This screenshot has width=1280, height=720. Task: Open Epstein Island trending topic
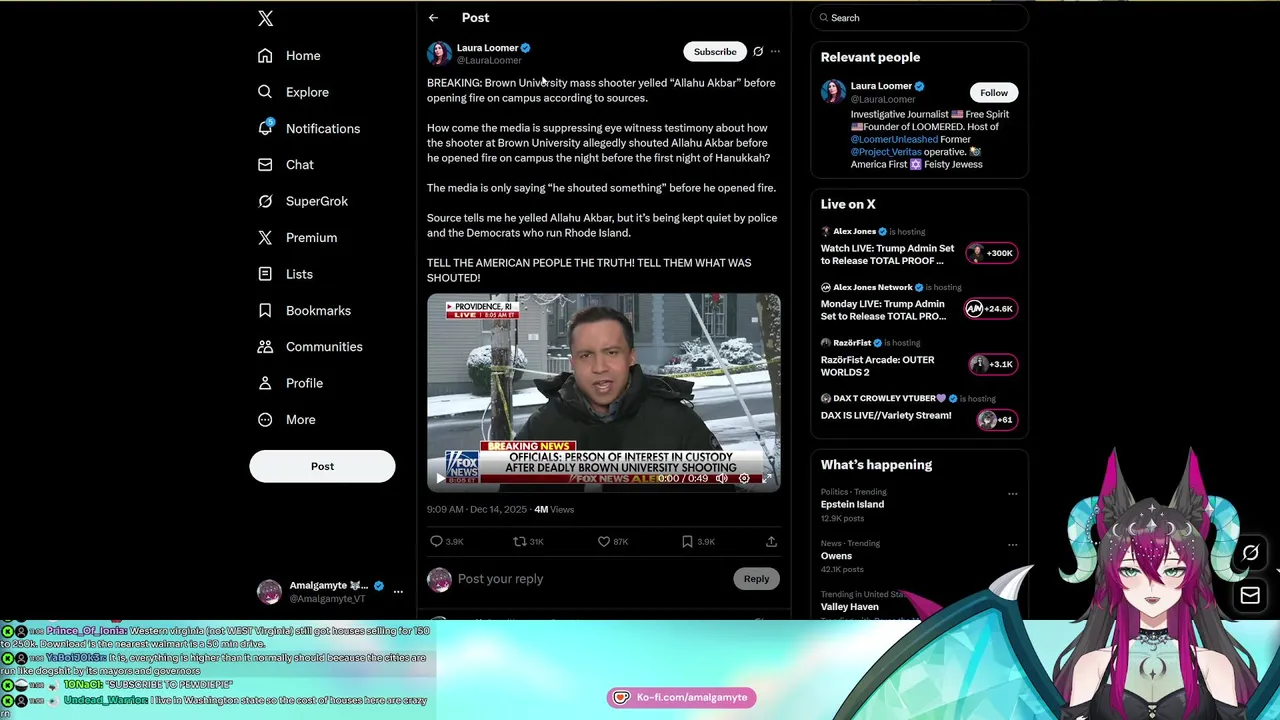coord(852,504)
